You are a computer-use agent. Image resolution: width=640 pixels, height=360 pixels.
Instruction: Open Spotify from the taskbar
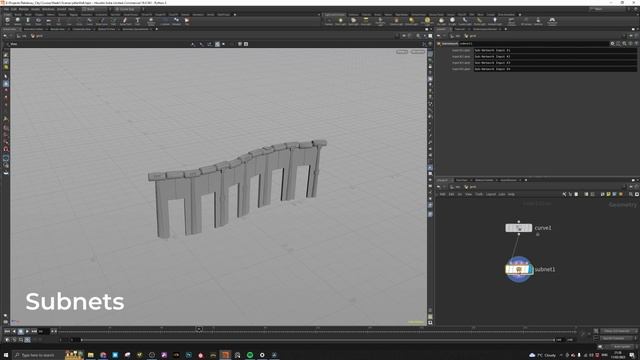[250, 355]
